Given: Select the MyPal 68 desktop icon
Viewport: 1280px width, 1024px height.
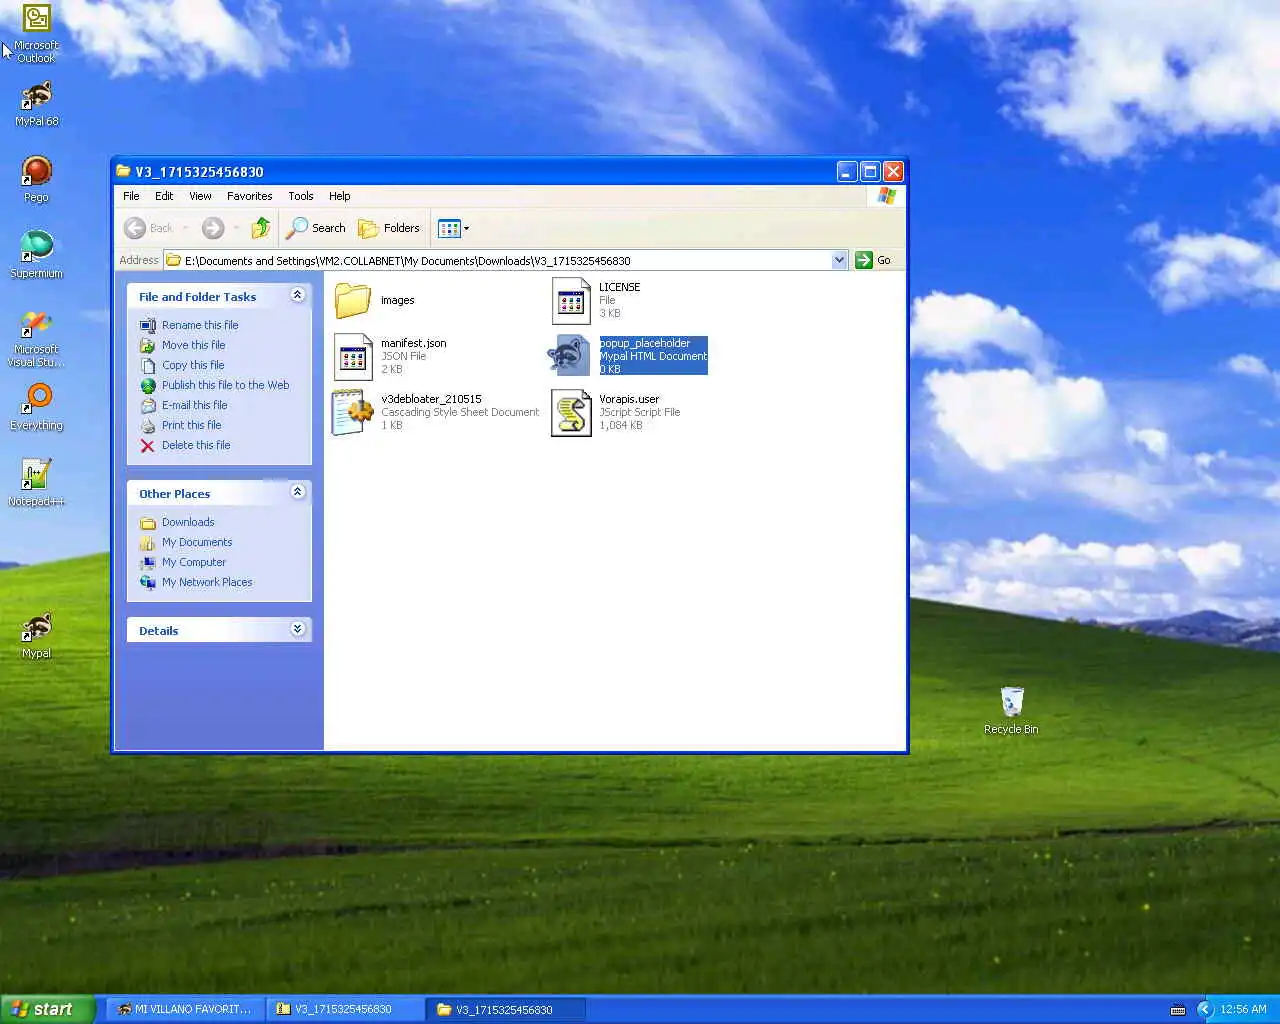Looking at the screenshot, I should tap(36, 103).
